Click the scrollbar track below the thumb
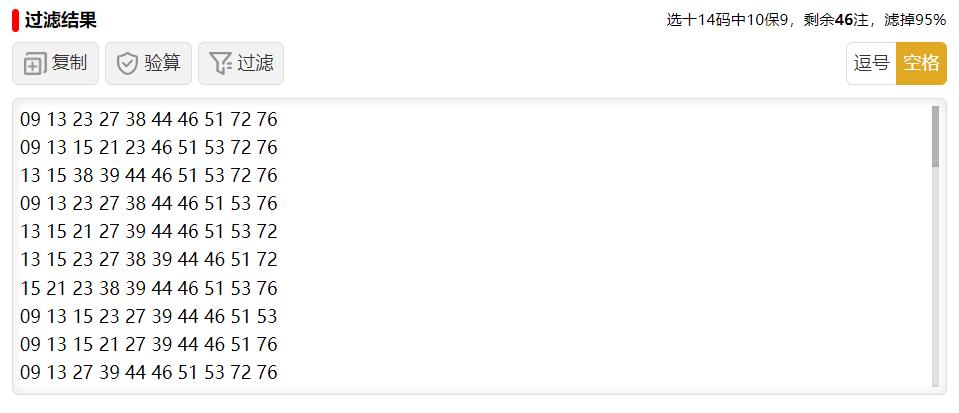The image size is (959, 413). tap(935, 277)
